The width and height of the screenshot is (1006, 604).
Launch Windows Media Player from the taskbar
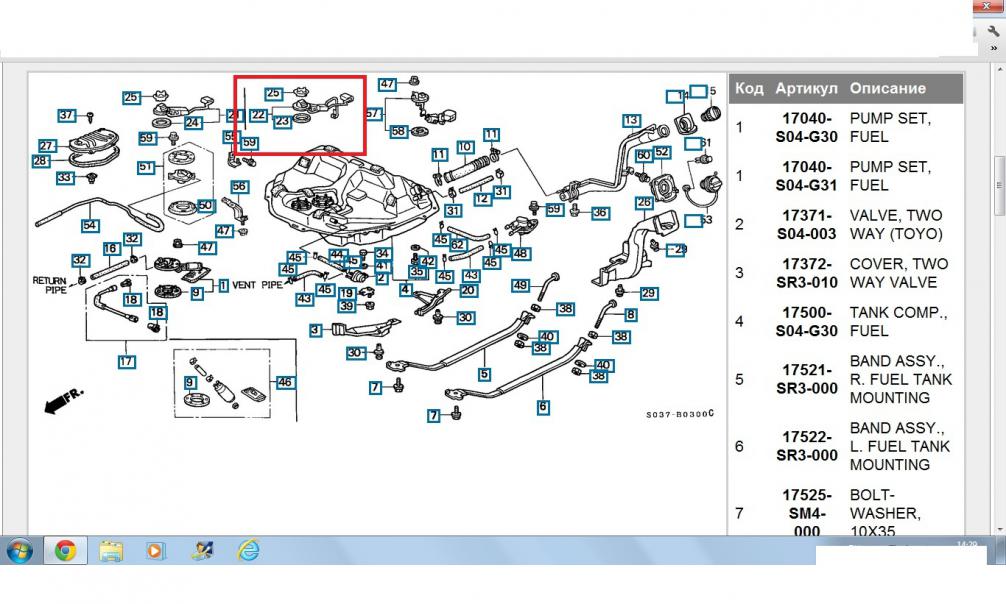155,551
